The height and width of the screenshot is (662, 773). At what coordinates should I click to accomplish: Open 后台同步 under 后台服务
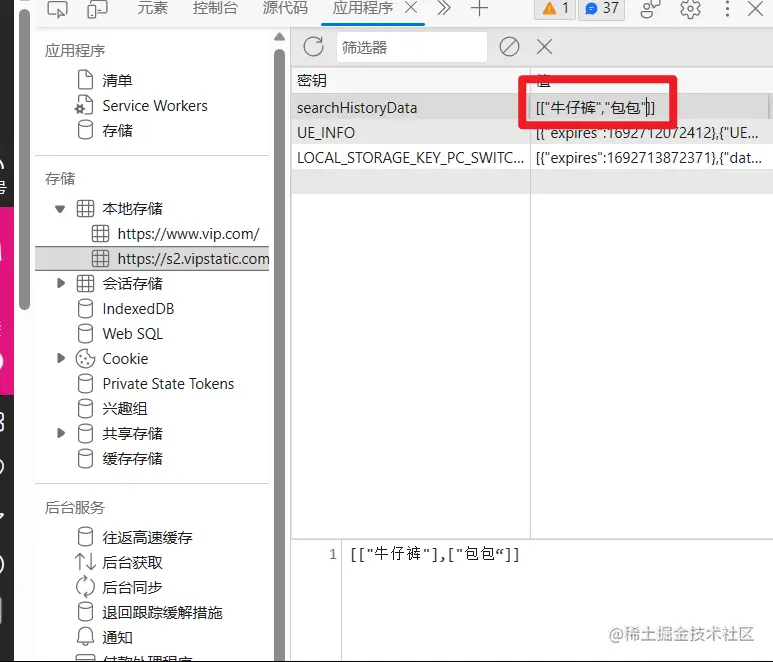click(132, 588)
